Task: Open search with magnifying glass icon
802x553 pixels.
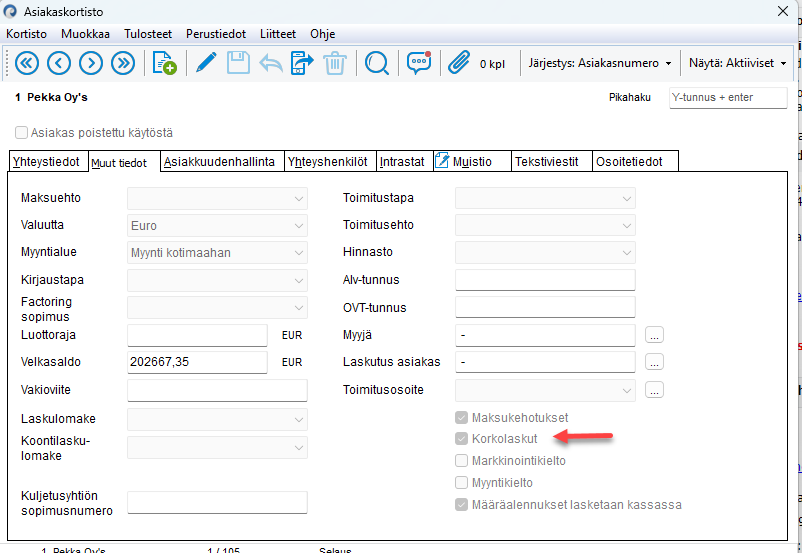Action: pos(377,63)
